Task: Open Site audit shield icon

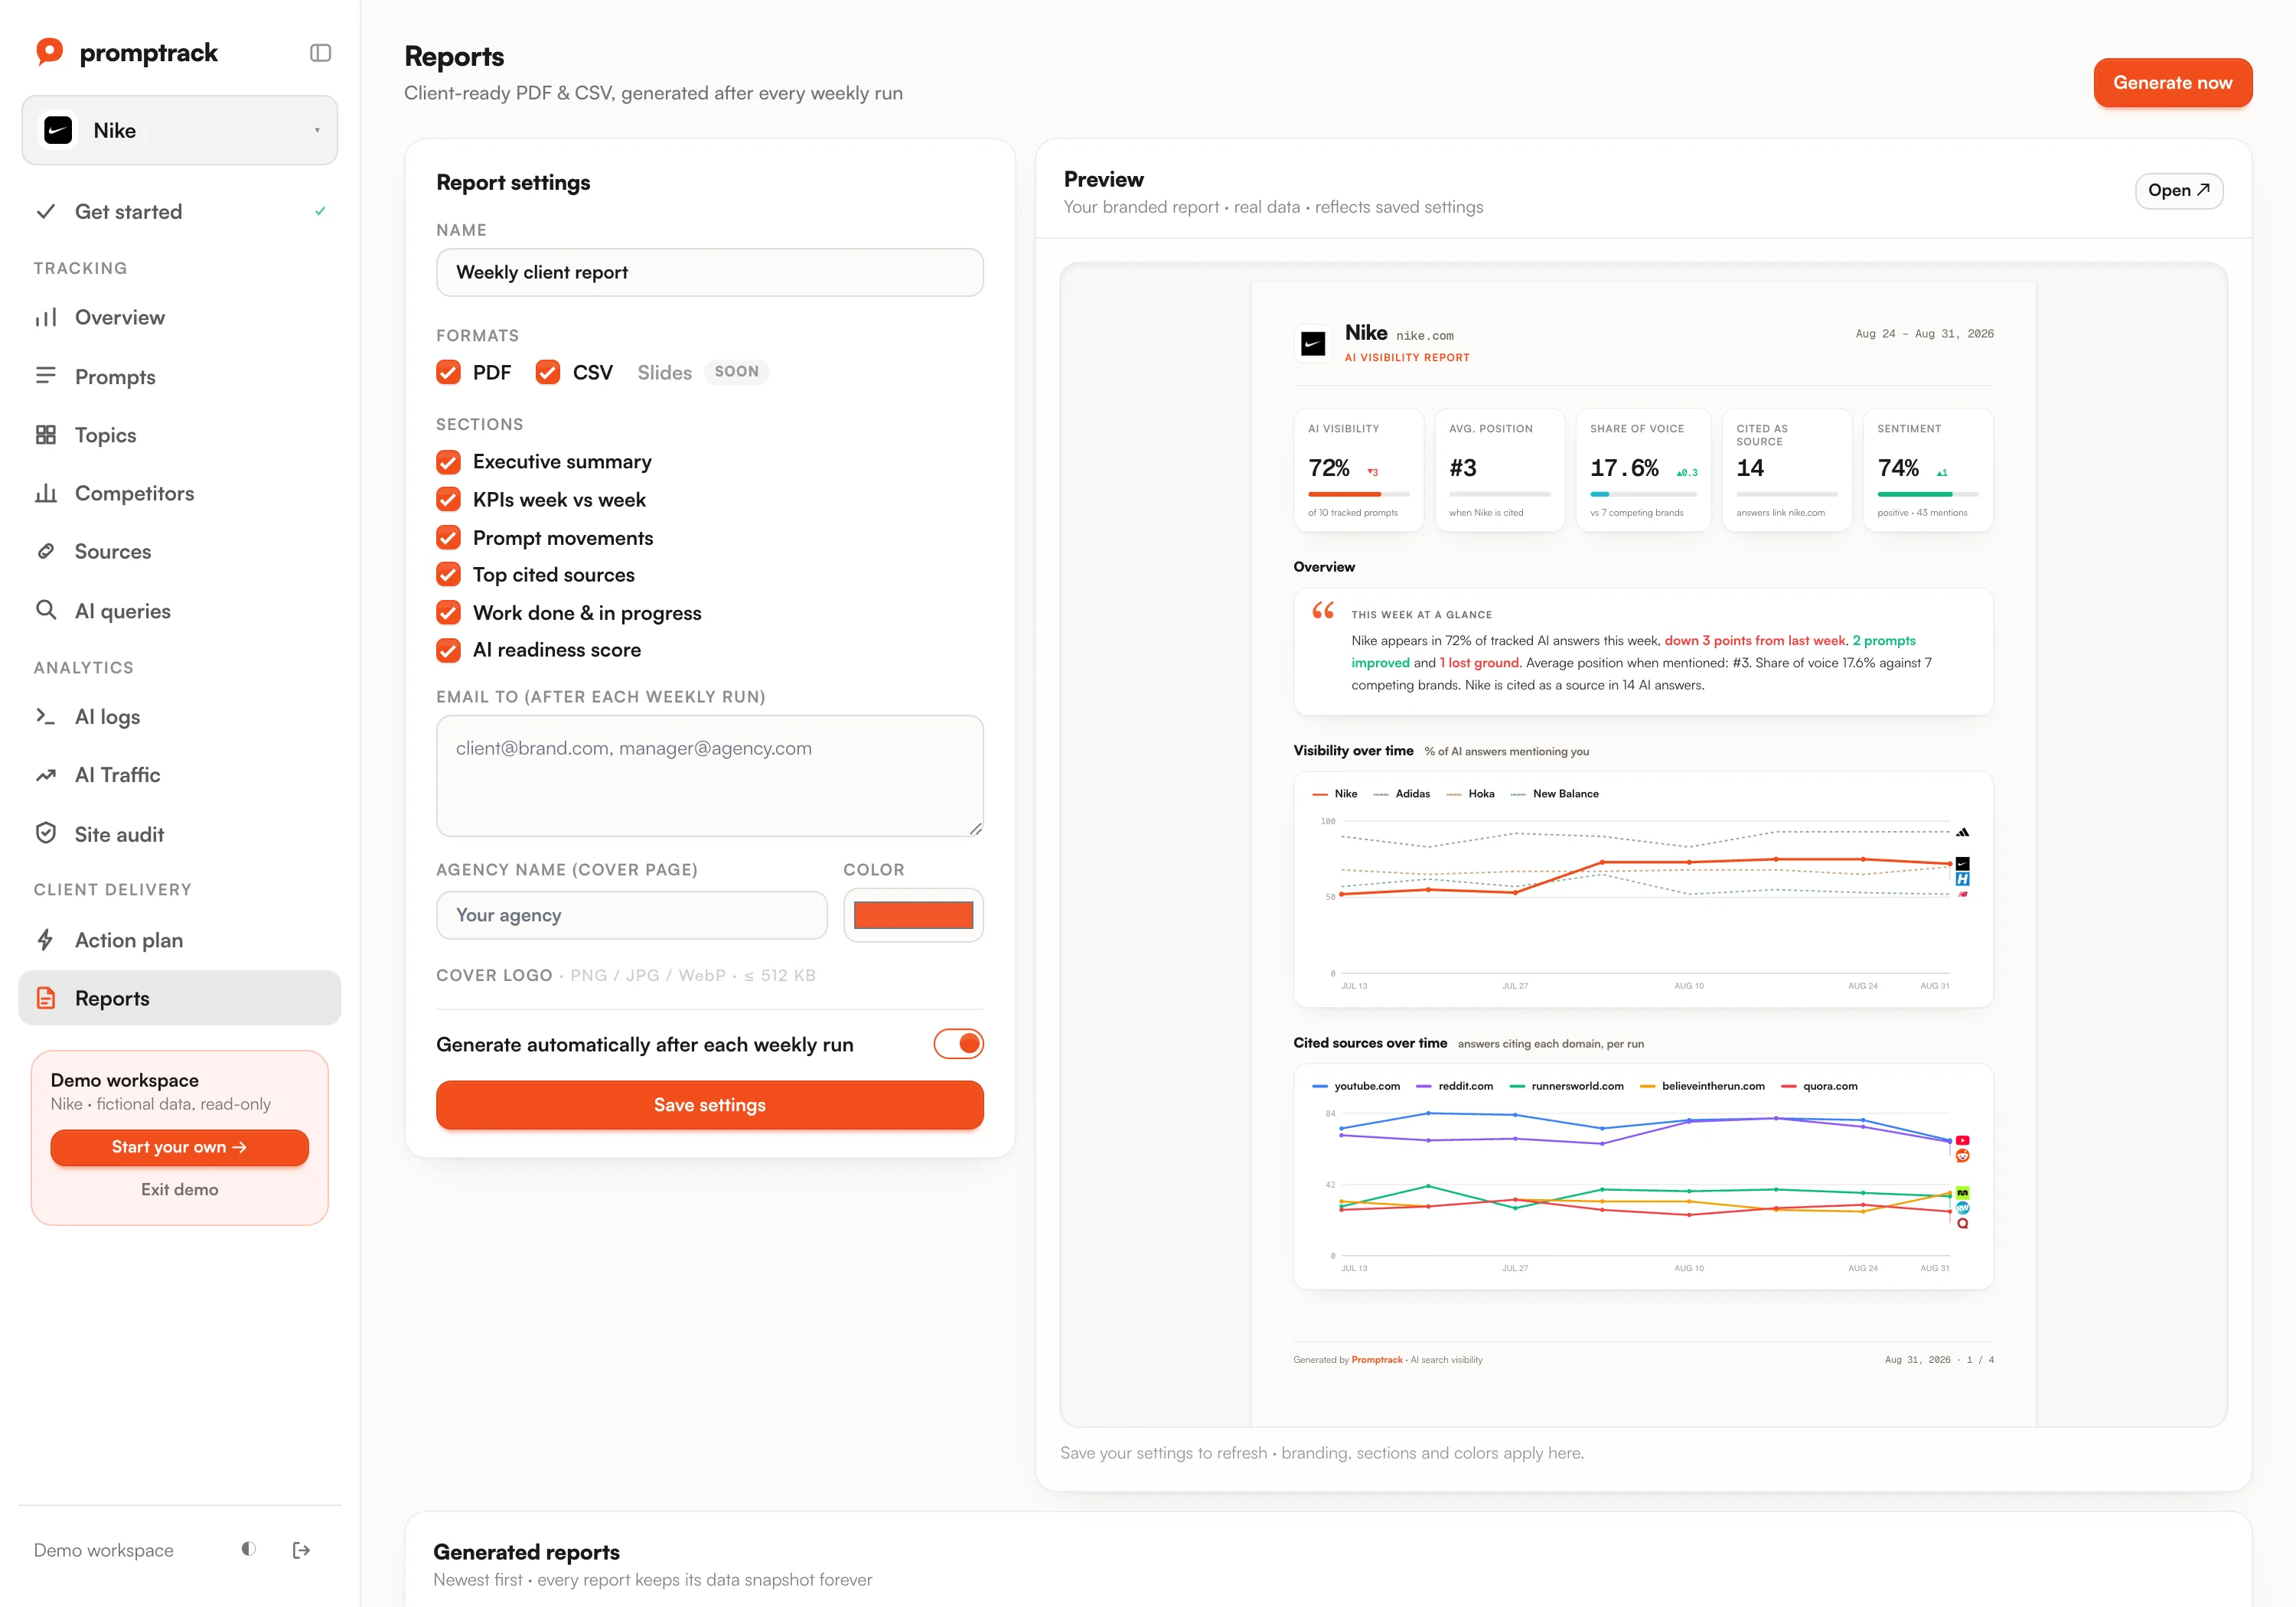Action: point(46,833)
